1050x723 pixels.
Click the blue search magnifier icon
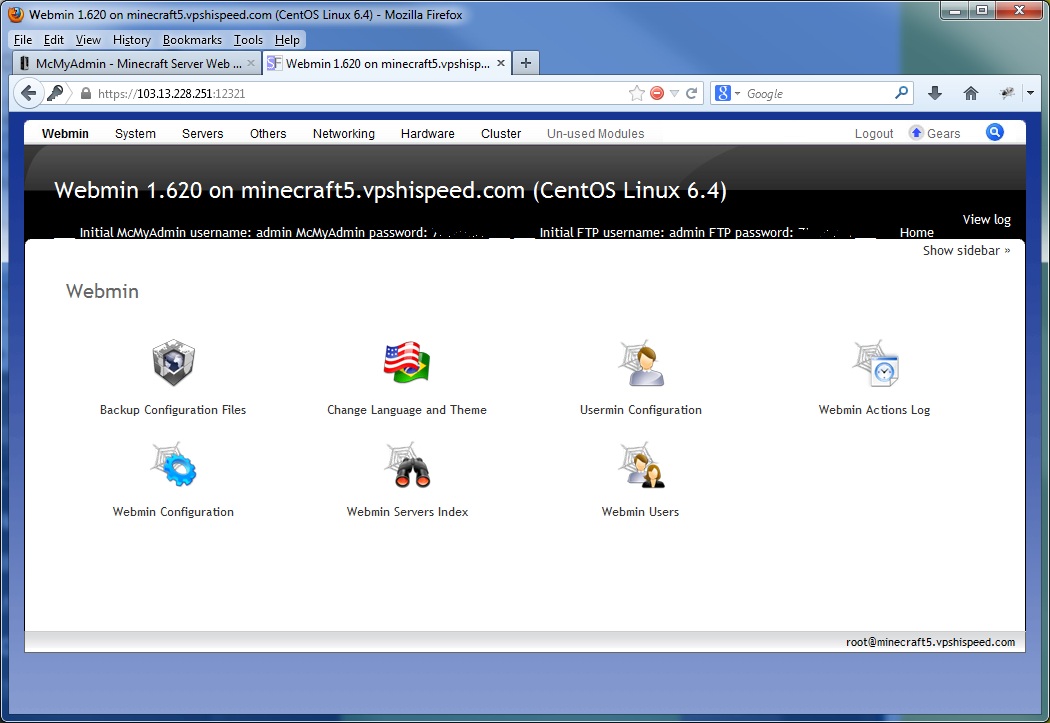[x=994, y=133]
